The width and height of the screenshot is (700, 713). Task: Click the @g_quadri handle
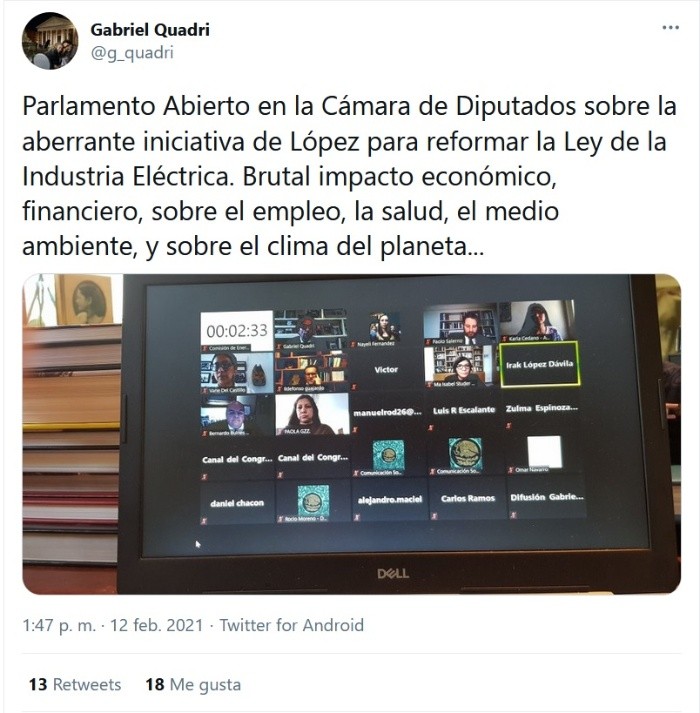tap(132, 53)
